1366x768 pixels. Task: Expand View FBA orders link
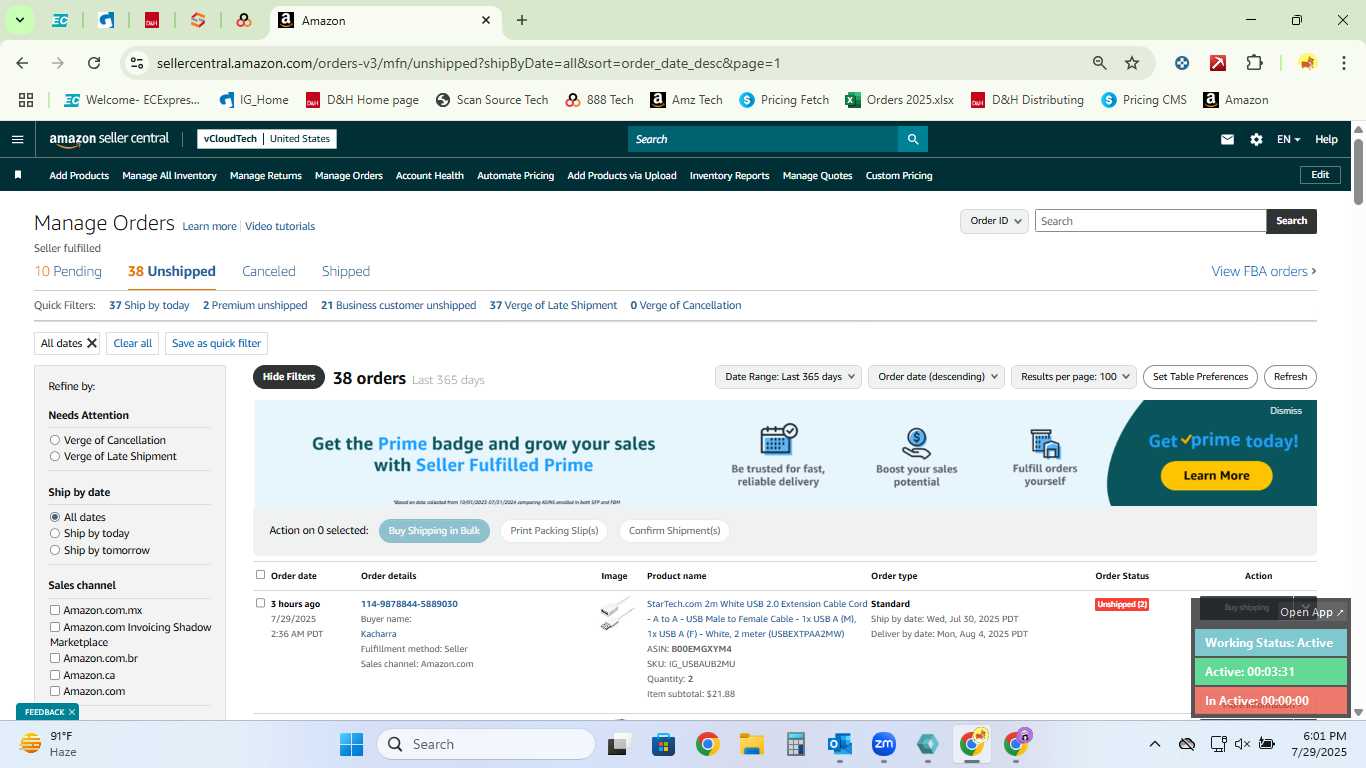pyautogui.click(x=1264, y=271)
